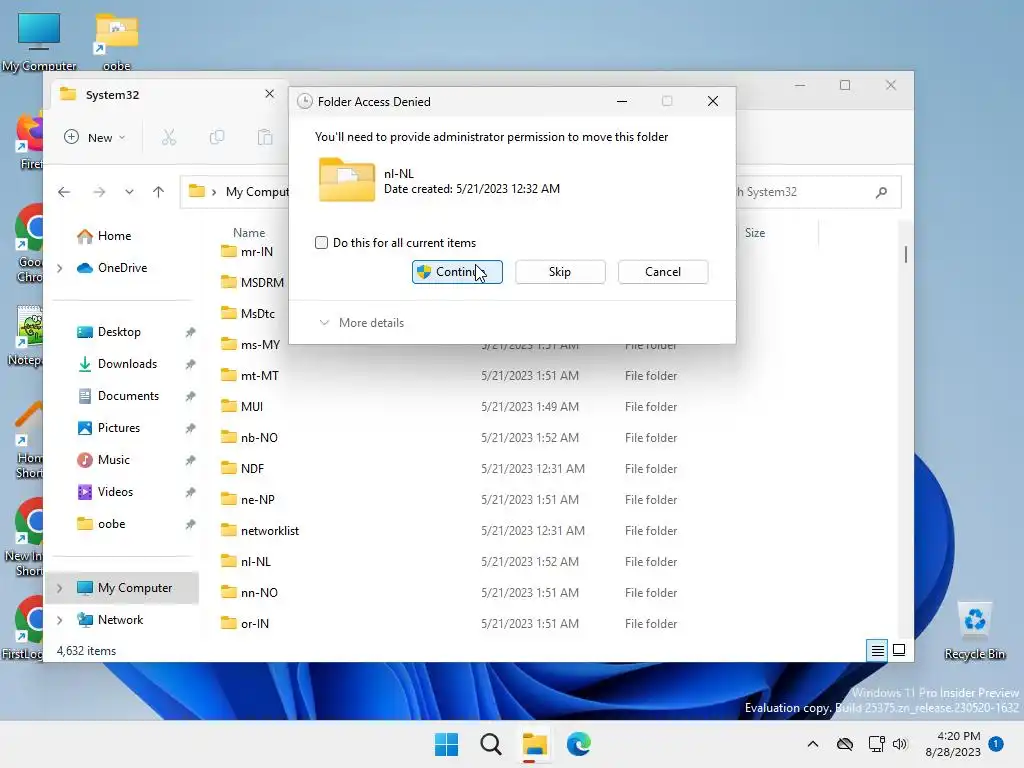Open Music from quick access

click(x=104, y=460)
